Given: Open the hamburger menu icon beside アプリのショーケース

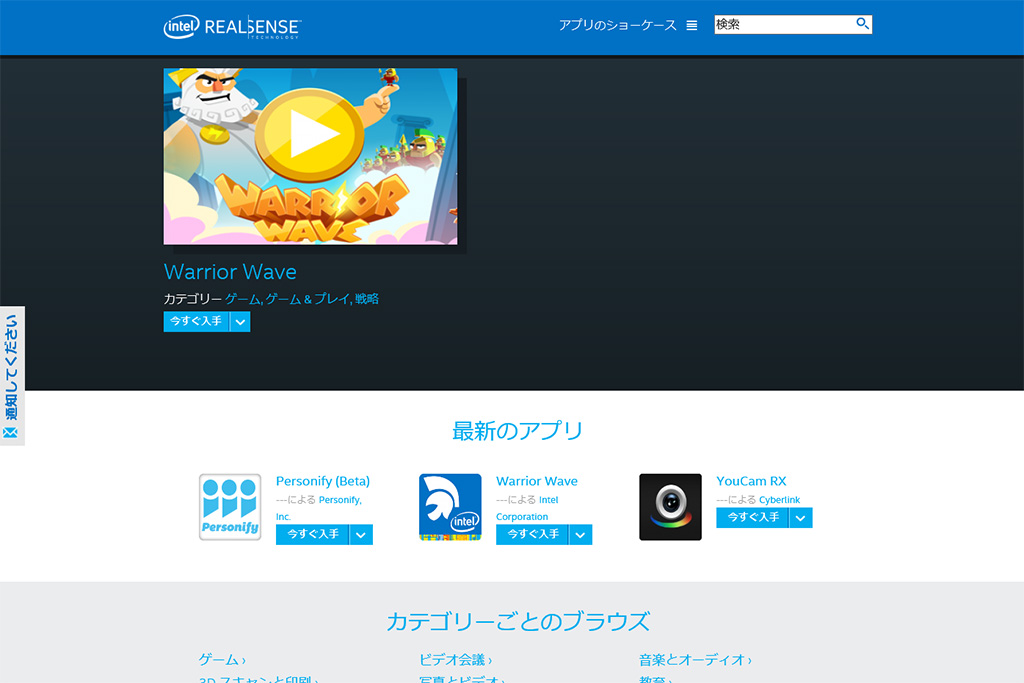Looking at the screenshot, I should click(692, 25).
